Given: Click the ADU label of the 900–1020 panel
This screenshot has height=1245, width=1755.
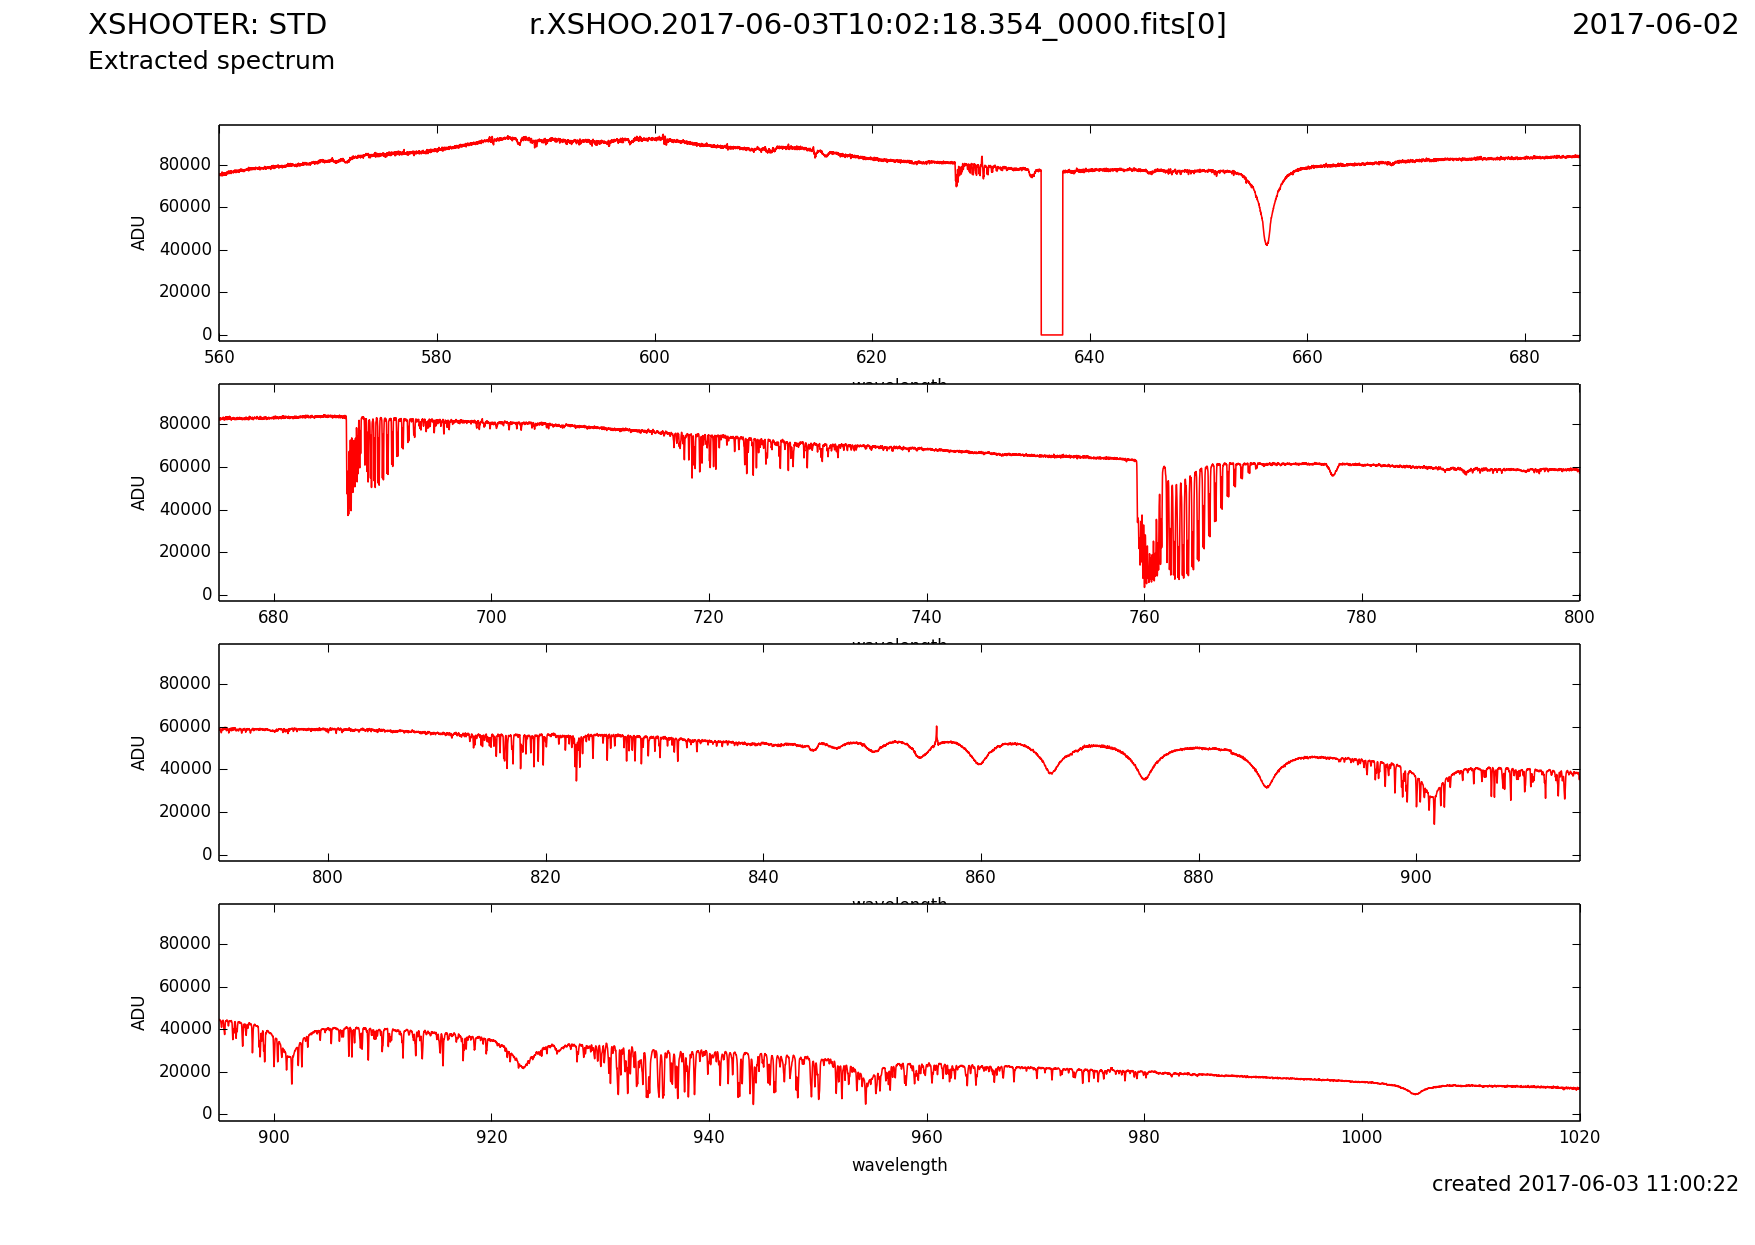Looking at the screenshot, I should 139,1013.
